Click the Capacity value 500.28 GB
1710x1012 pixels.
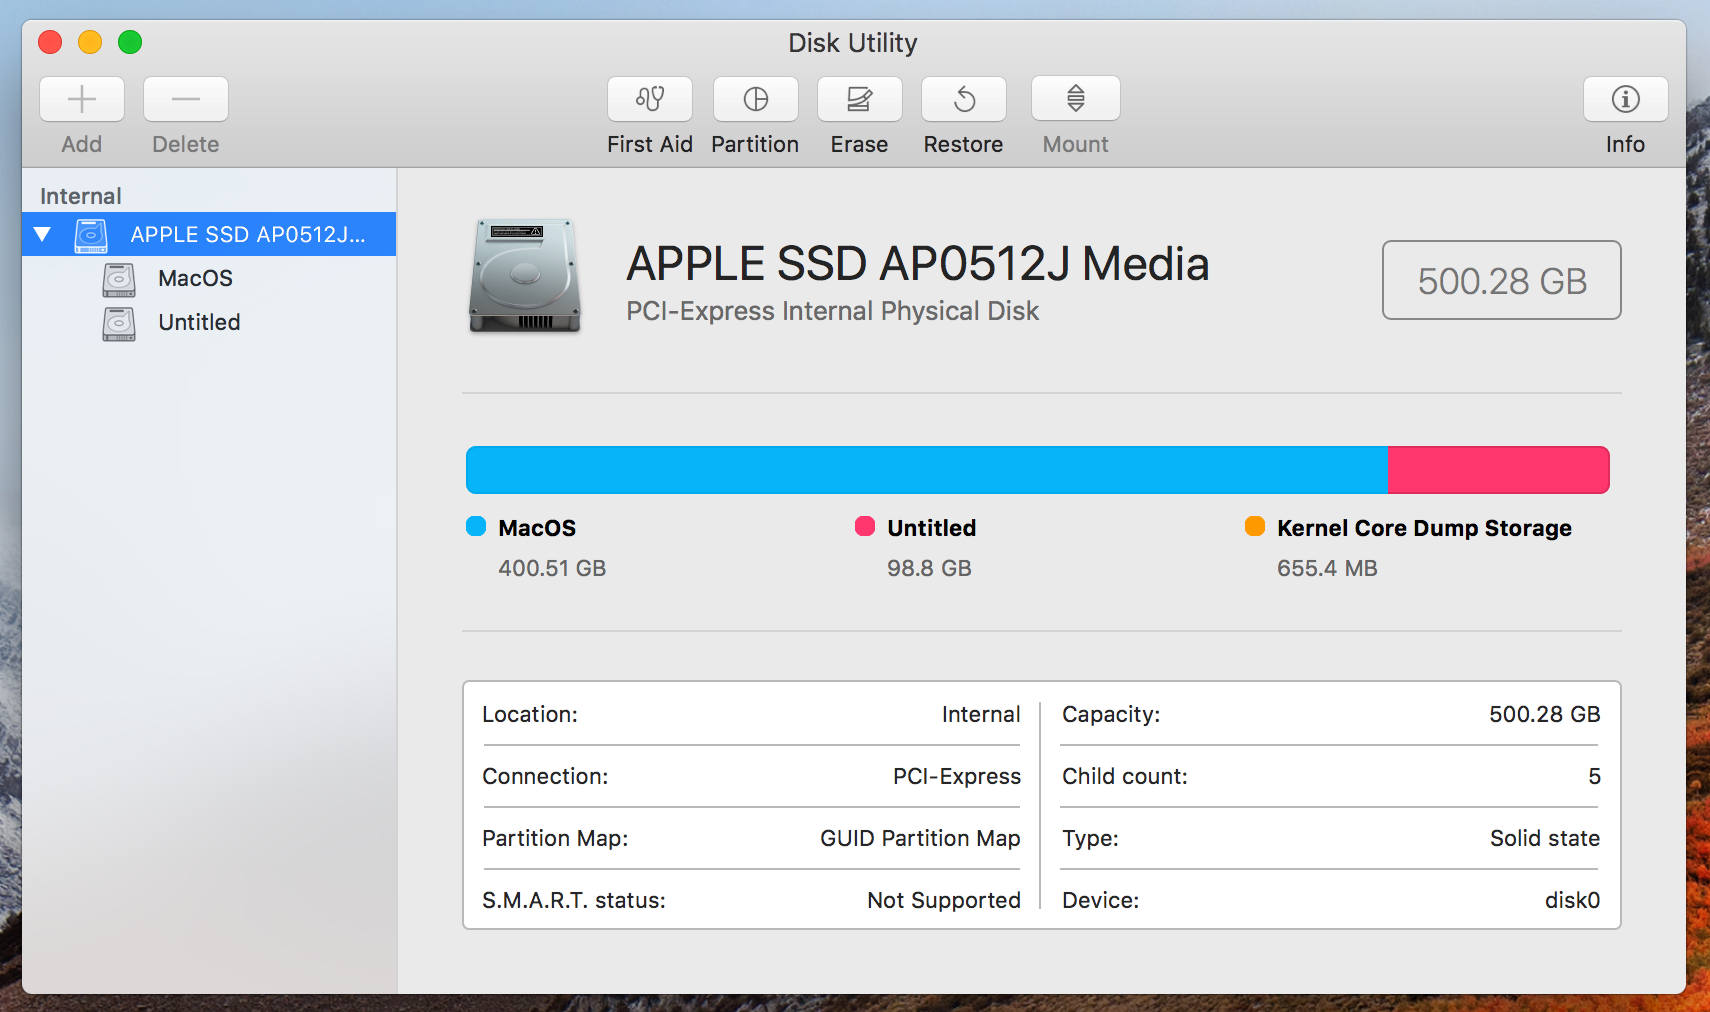point(1544,714)
